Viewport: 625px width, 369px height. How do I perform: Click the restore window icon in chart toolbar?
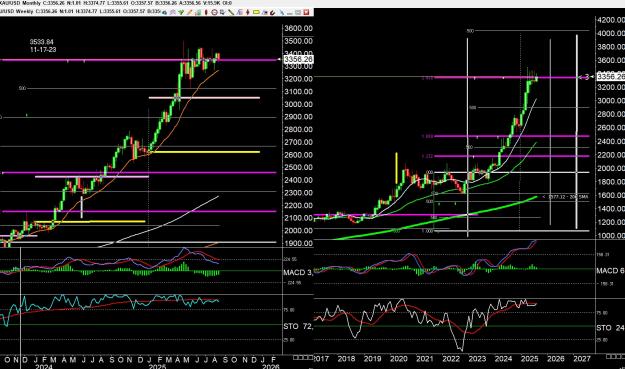point(298,12)
